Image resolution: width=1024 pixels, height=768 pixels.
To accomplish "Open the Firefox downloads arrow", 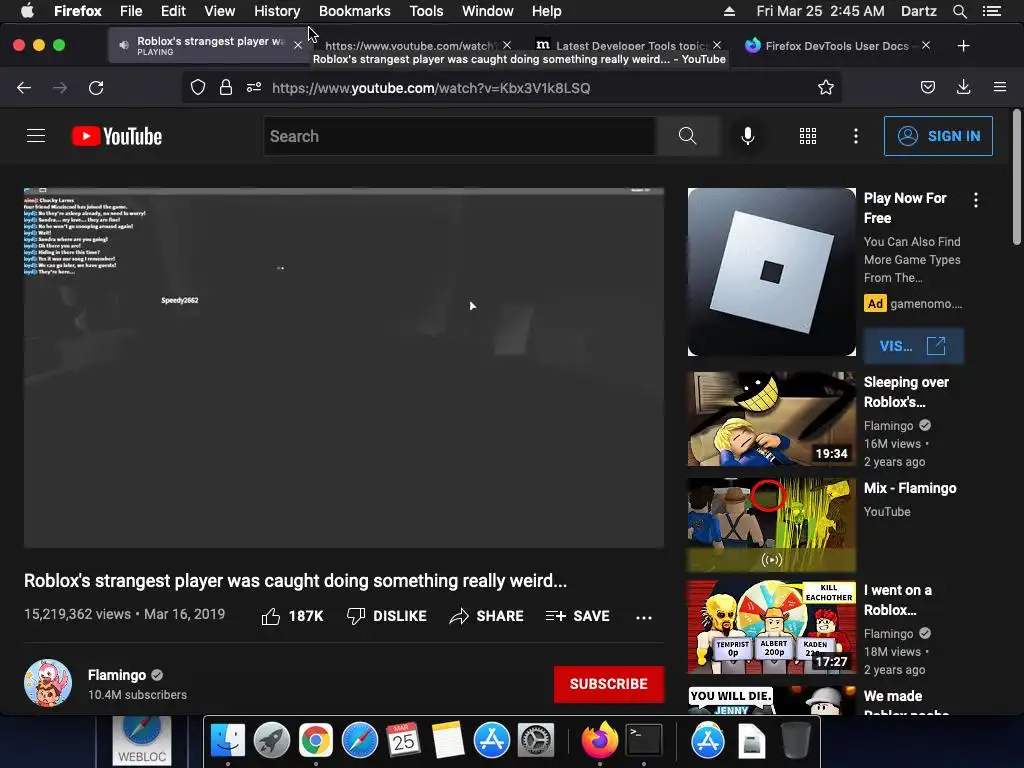I will click(x=963, y=88).
